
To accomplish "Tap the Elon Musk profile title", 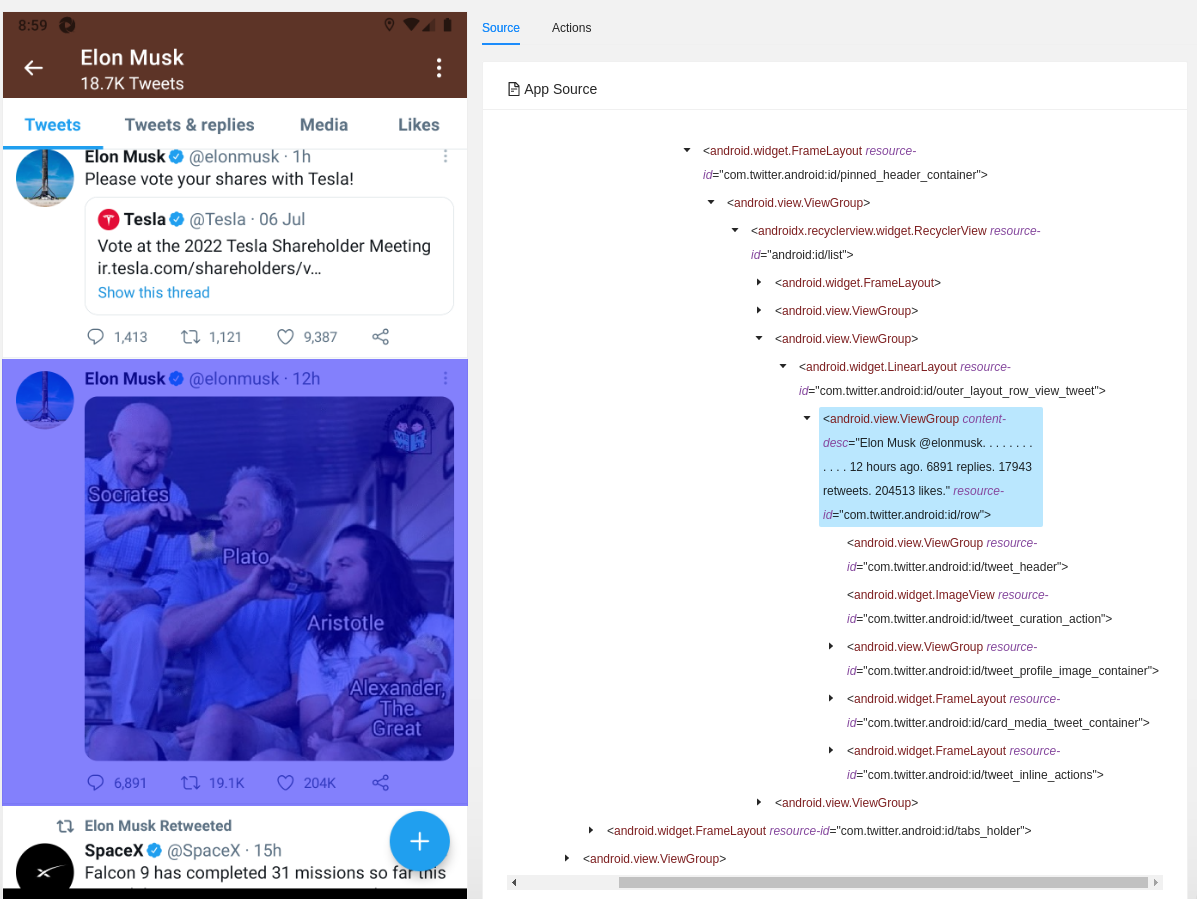I will [x=132, y=58].
